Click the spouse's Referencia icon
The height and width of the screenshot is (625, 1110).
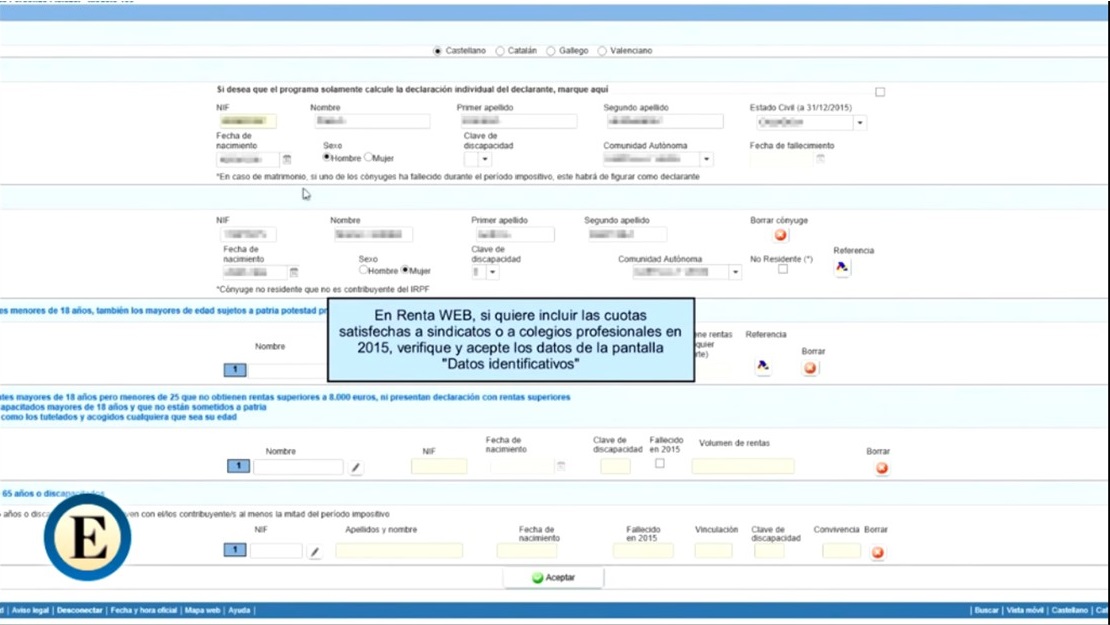click(842, 268)
